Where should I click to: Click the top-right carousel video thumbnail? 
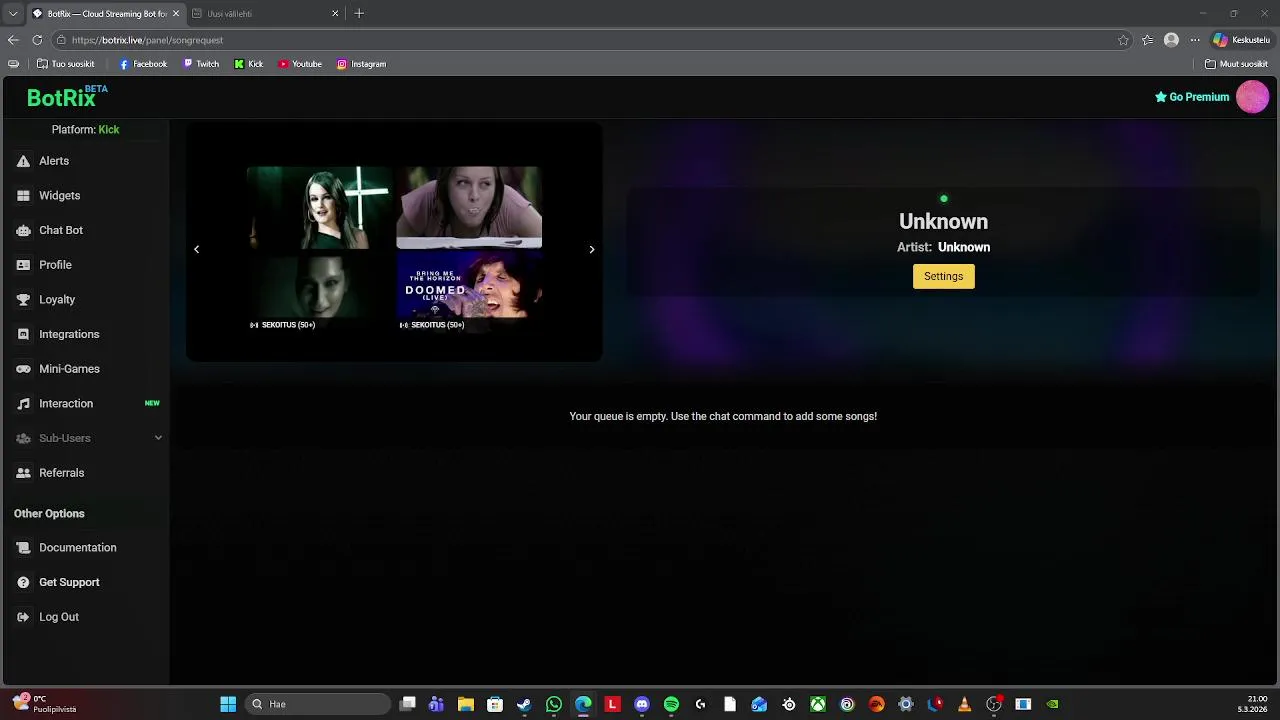tap(469, 207)
